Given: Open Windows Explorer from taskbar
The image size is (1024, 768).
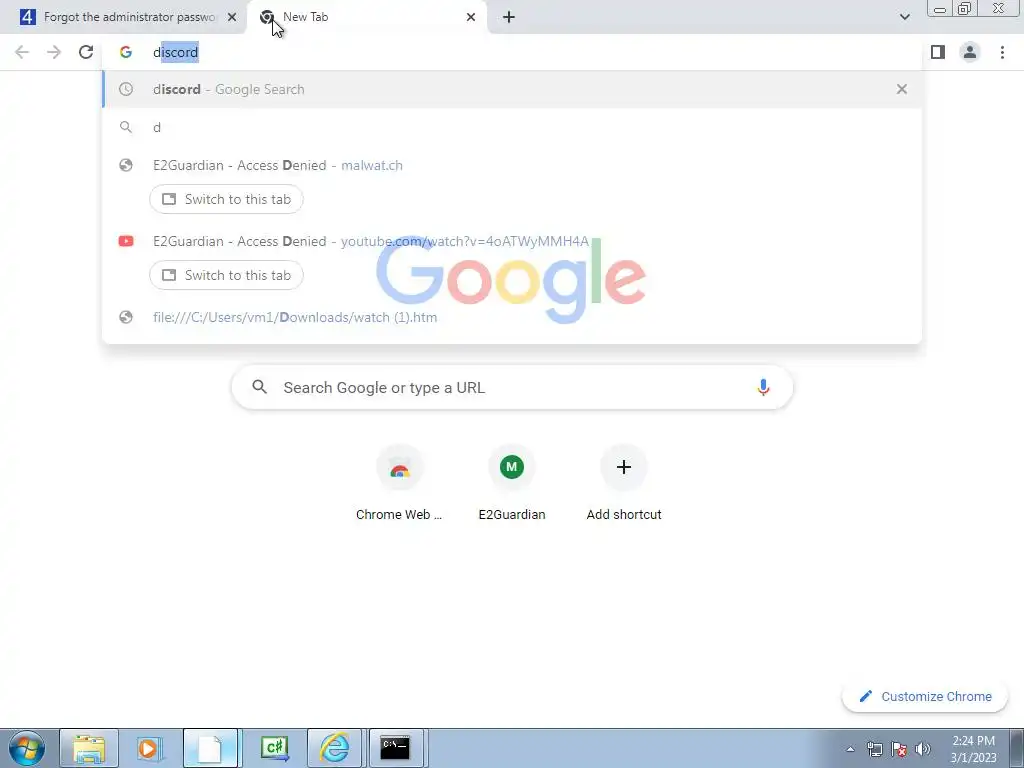Looking at the screenshot, I should tap(89, 748).
